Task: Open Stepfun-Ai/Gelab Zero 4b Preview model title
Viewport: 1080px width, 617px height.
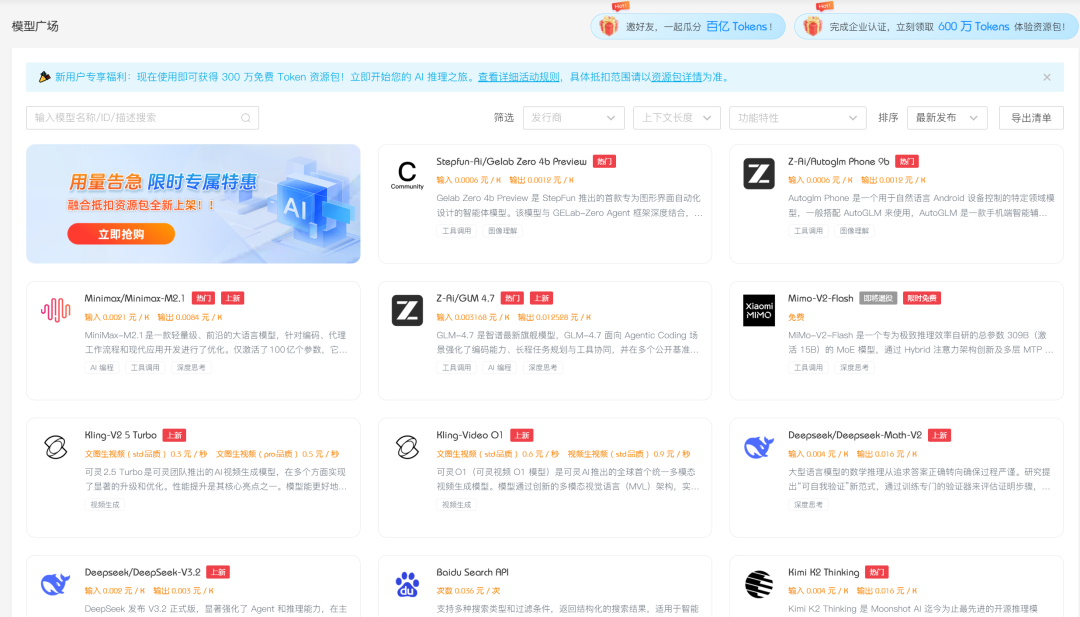Action: click(x=511, y=162)
